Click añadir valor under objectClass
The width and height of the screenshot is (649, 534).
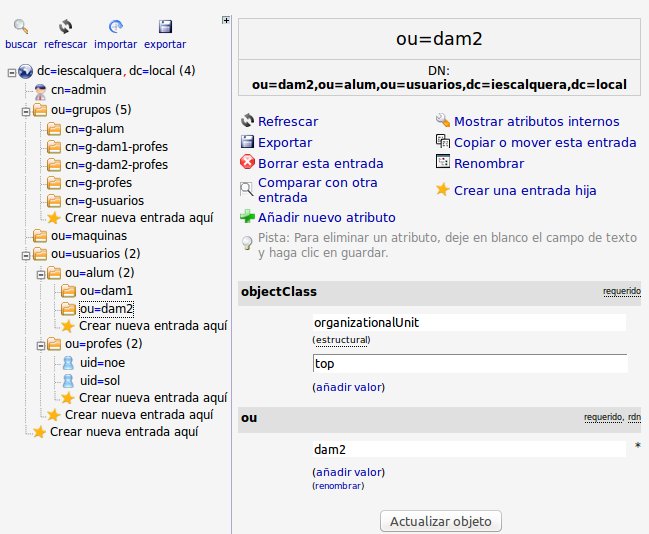tap(350, 387)
